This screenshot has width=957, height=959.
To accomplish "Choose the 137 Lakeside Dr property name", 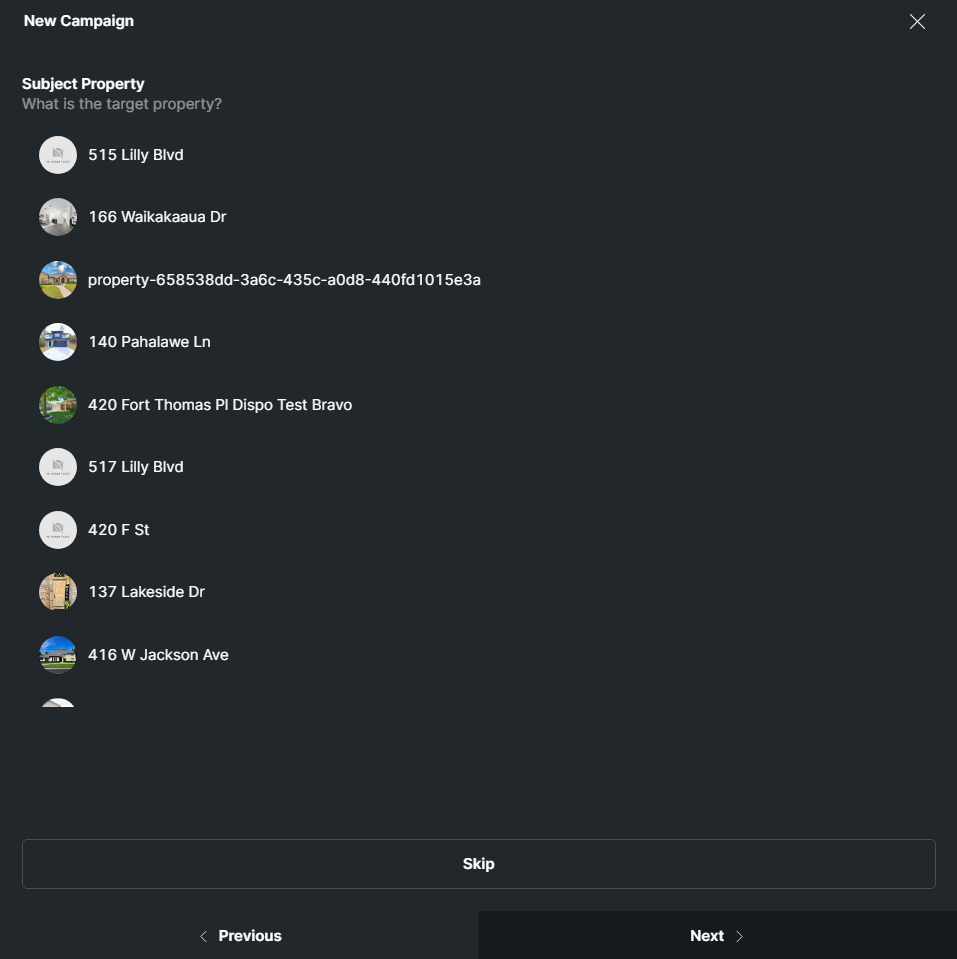I will pyautogui.click(x=146, y=592).
